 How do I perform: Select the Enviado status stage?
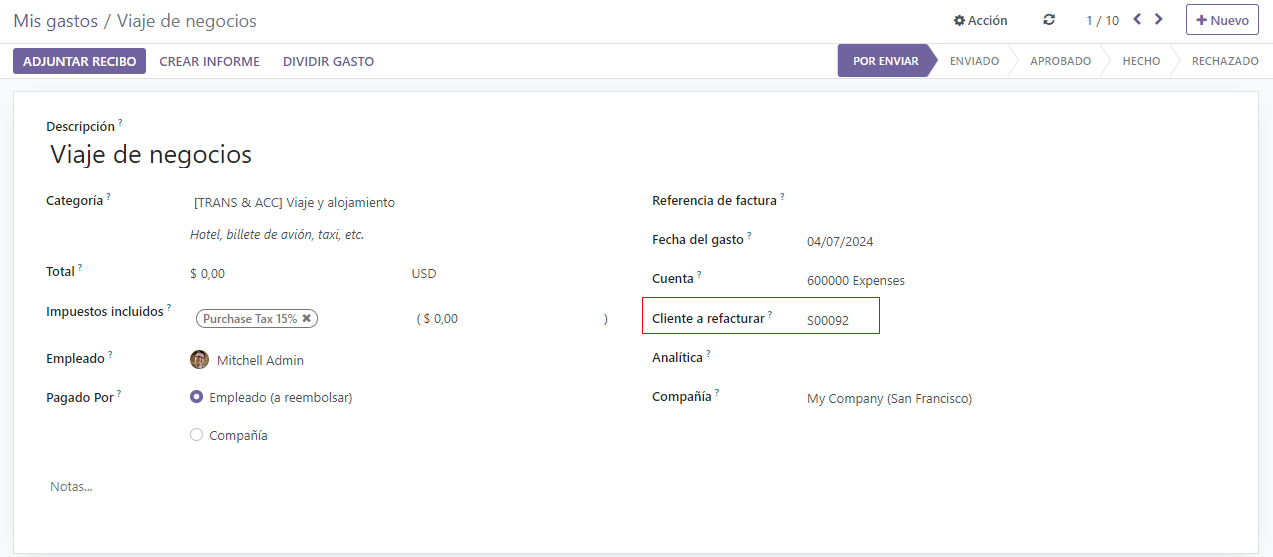pyautogui.click(x=974, y=61)
